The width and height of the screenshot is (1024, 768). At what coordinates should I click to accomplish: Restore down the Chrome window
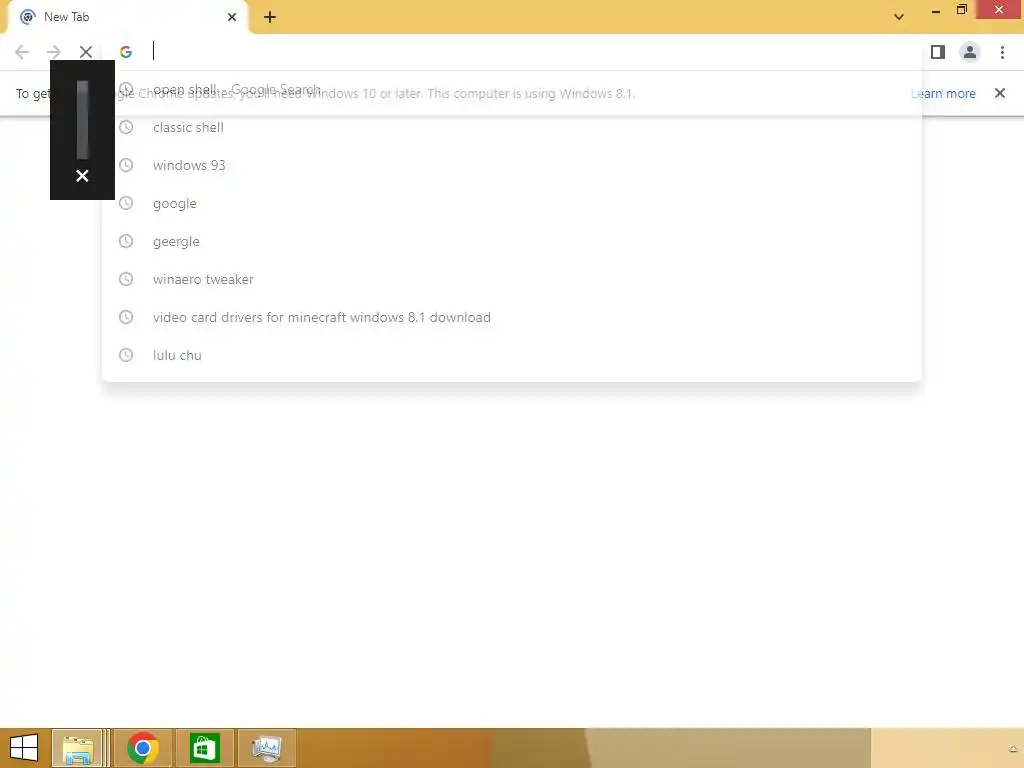pos(961,9)
